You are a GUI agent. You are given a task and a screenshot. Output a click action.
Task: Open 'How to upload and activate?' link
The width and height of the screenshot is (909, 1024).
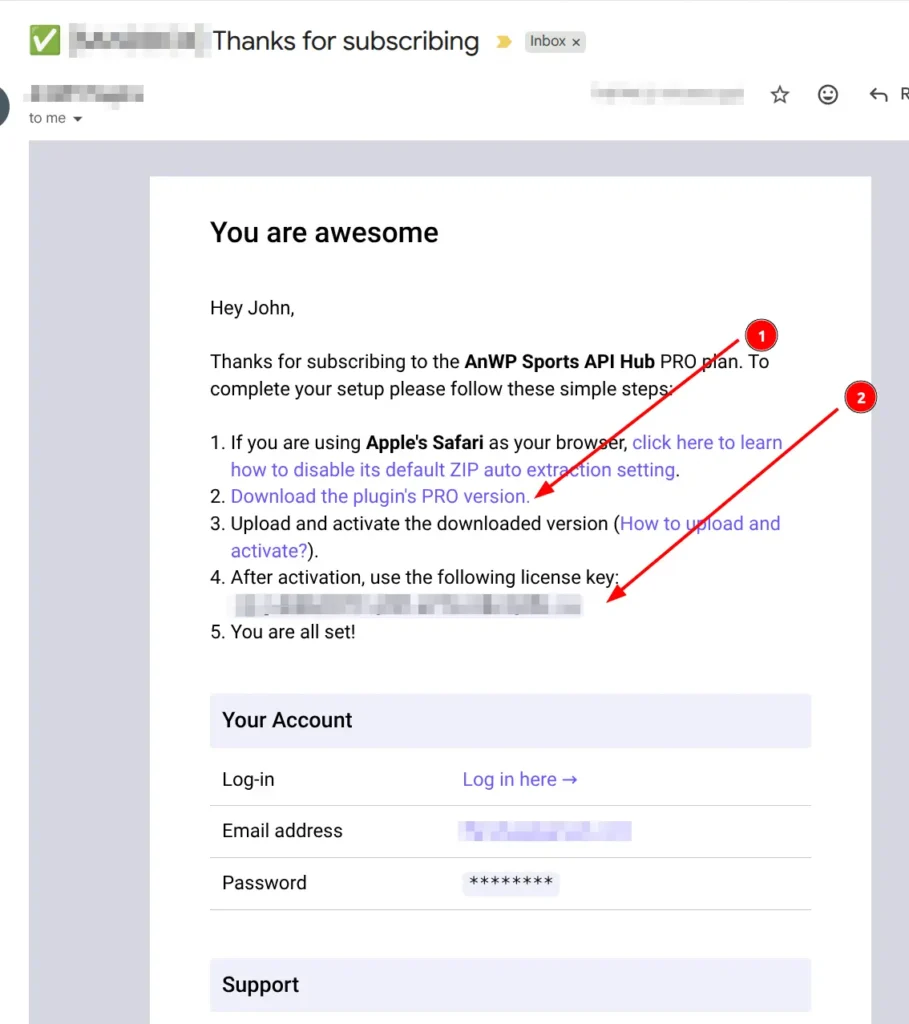pyautogui.click(x=505, y=537)
